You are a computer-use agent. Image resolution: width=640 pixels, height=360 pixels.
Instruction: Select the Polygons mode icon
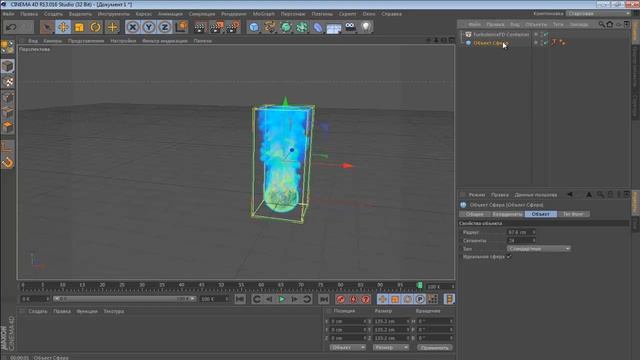pyautogui.click(x=7, y=127)
